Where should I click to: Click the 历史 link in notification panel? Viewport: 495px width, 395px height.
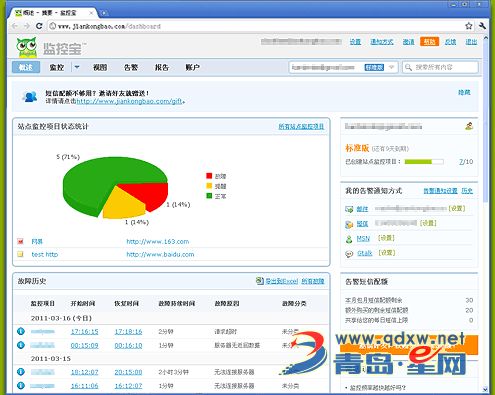coord(467,191)
